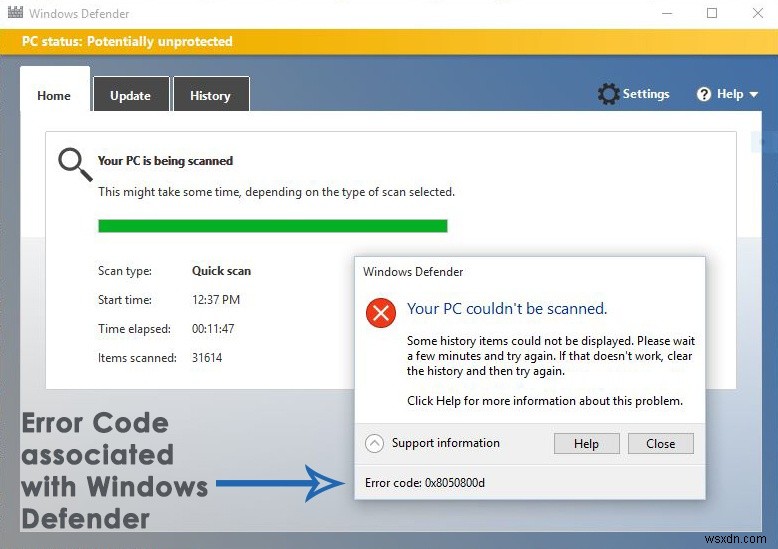The image size is (778, 549).
Task: Click the start time value "12:37 PM"
Action: tap(216, 300)
